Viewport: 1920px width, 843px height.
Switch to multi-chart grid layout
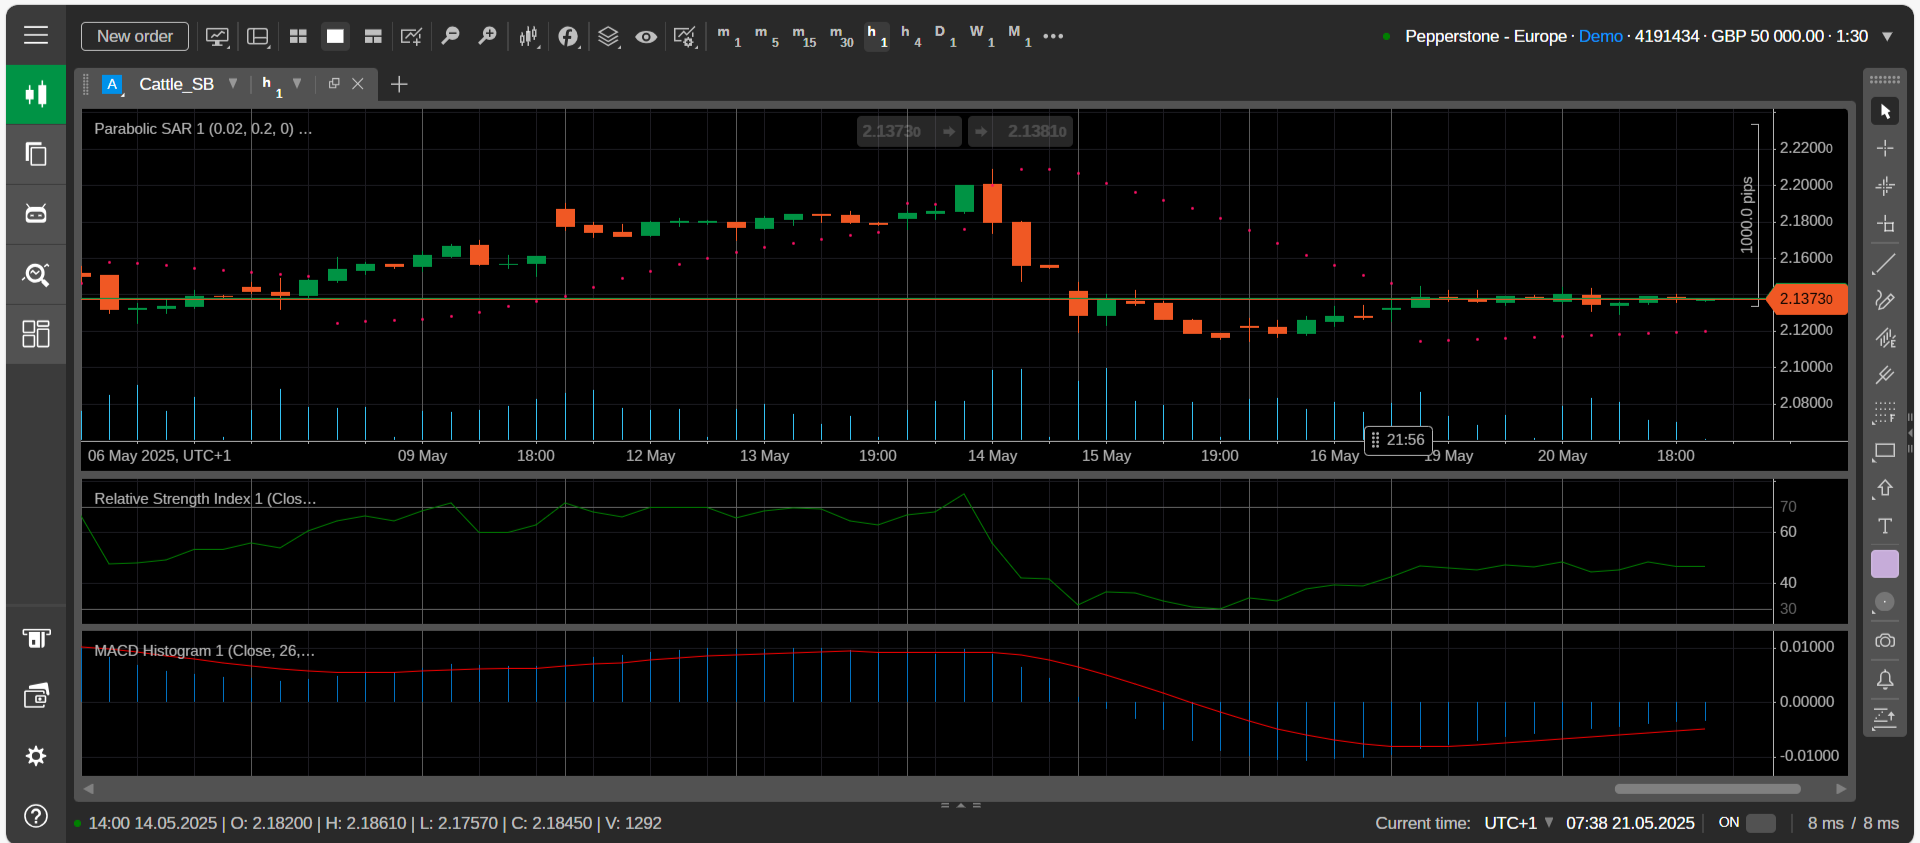(298, 36)
